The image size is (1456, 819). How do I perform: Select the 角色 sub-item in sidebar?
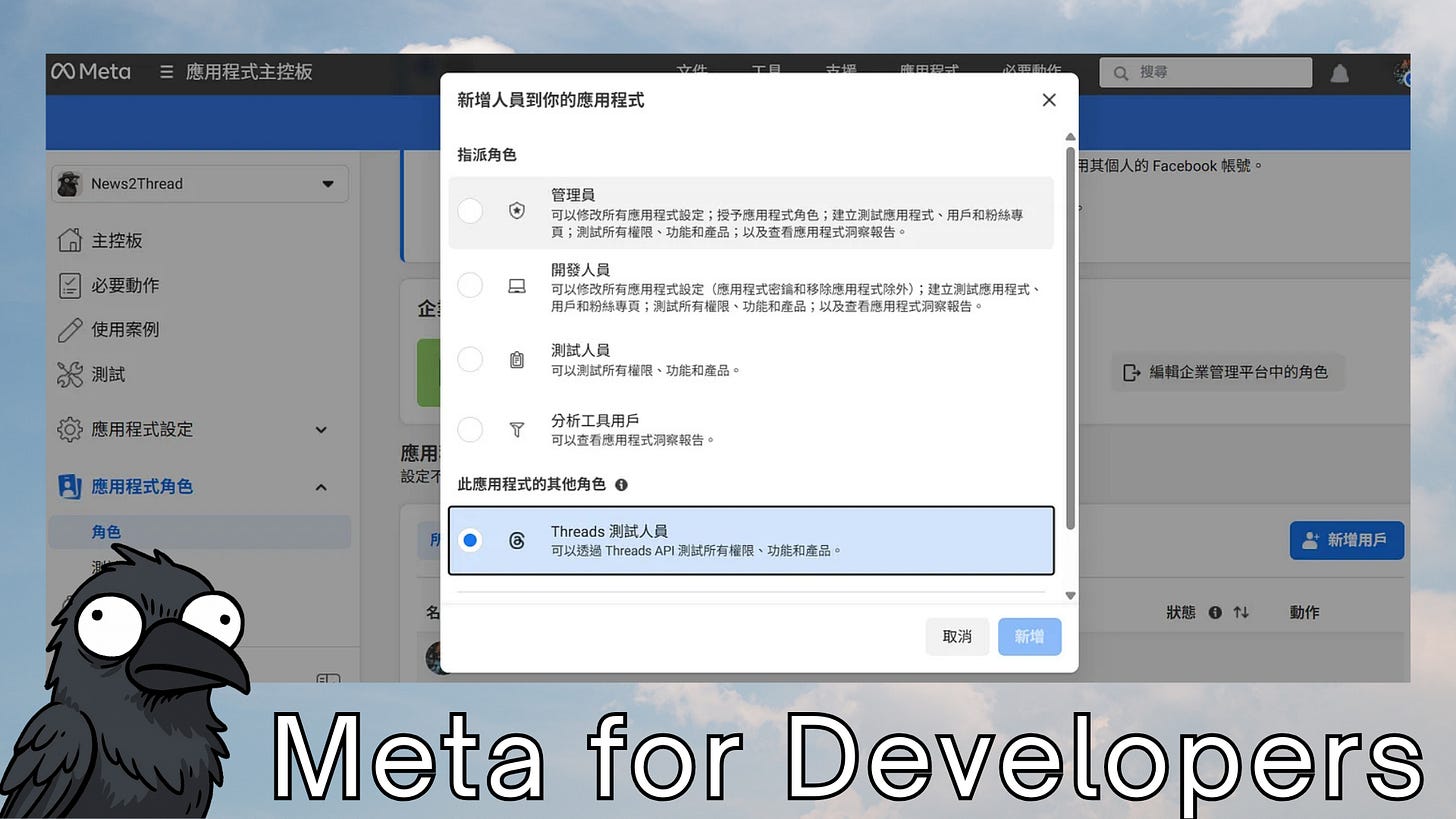point(200,532)
